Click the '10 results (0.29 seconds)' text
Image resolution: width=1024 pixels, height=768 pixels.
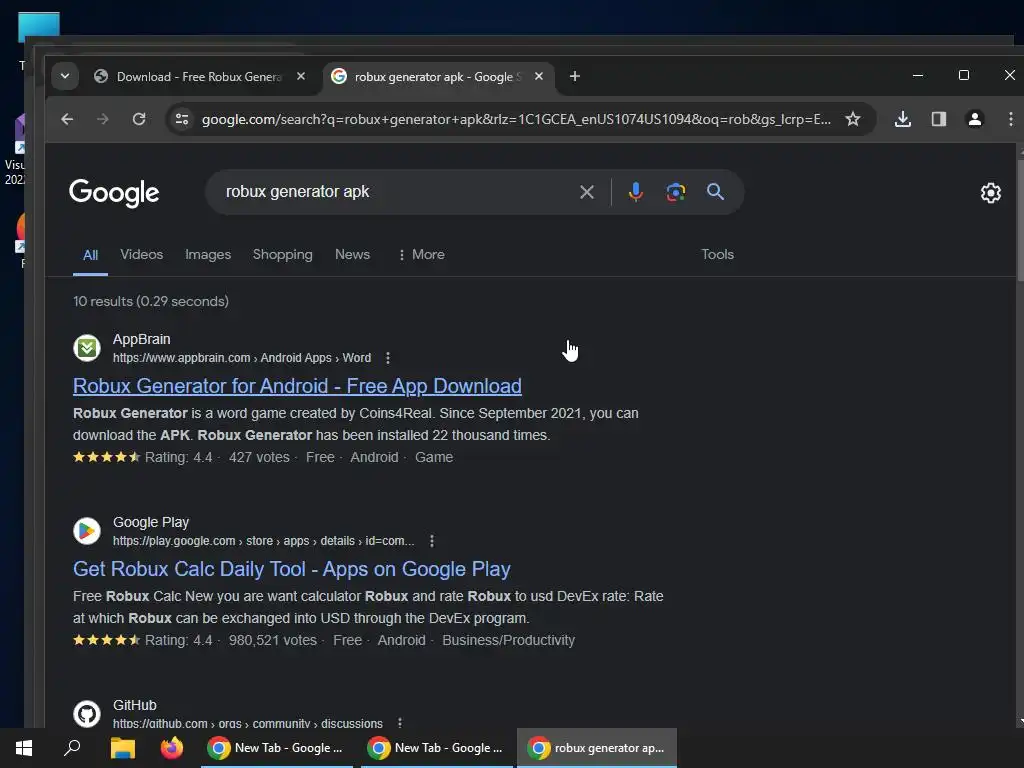[151, 301]
